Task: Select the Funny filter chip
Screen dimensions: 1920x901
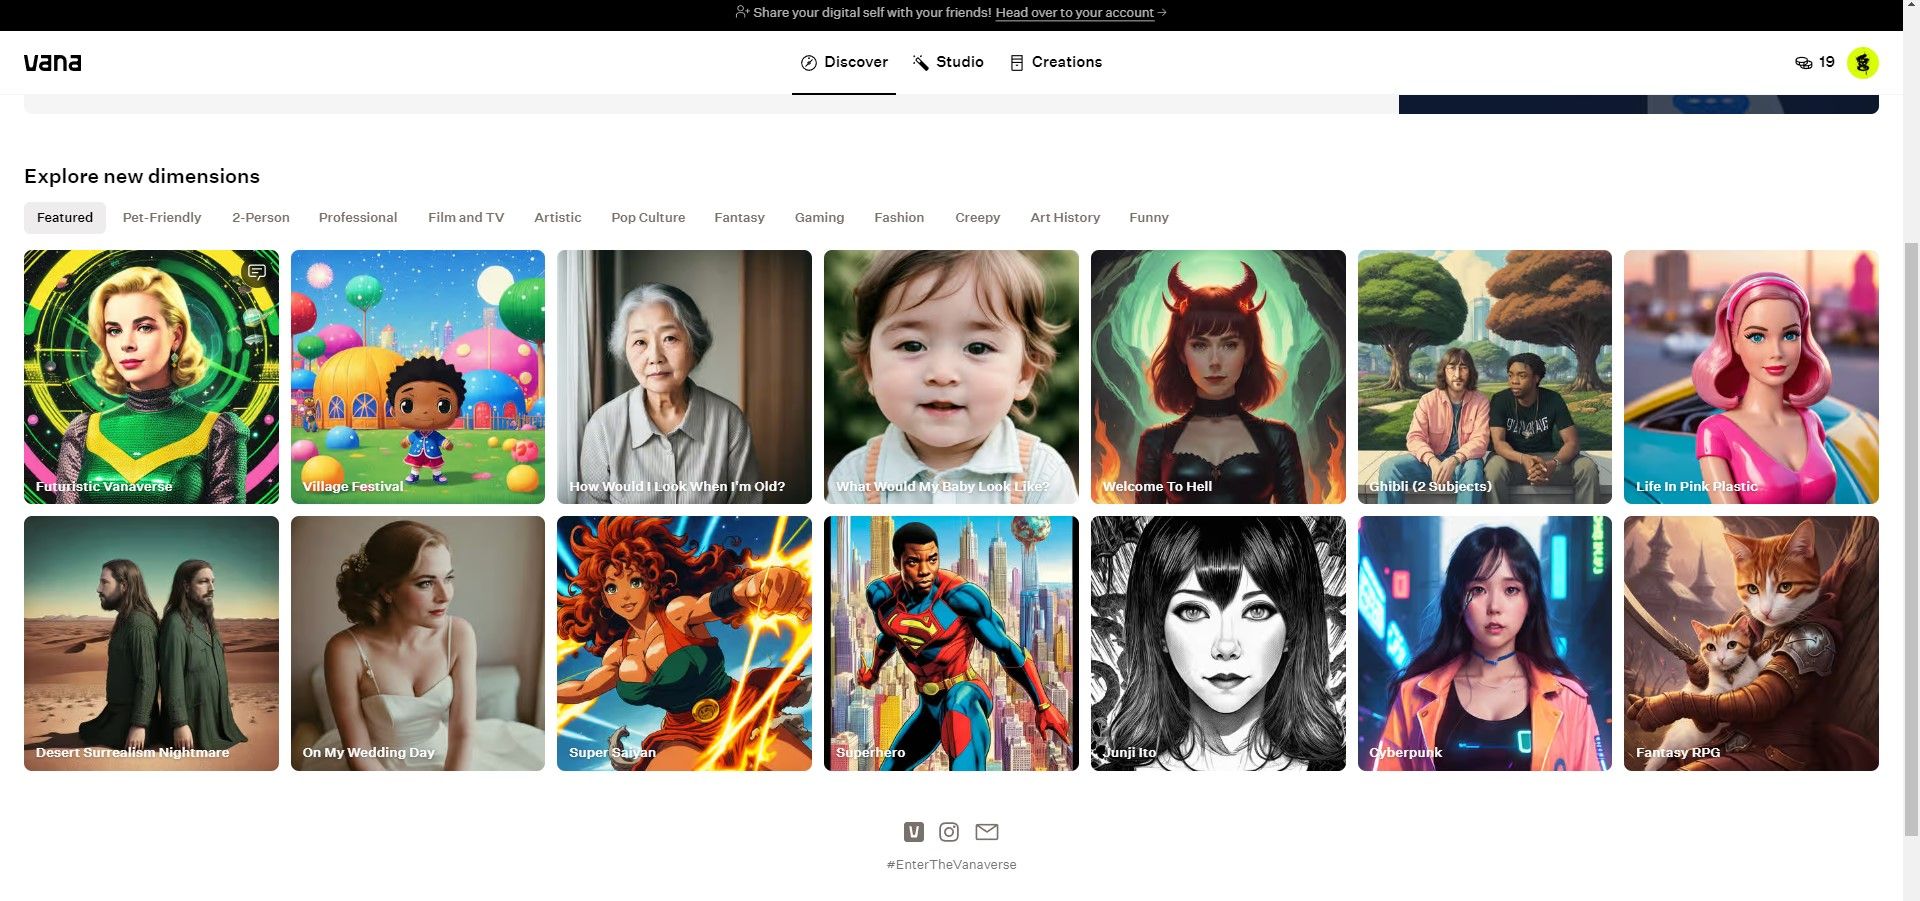Action: click(x=1148, y=217)
